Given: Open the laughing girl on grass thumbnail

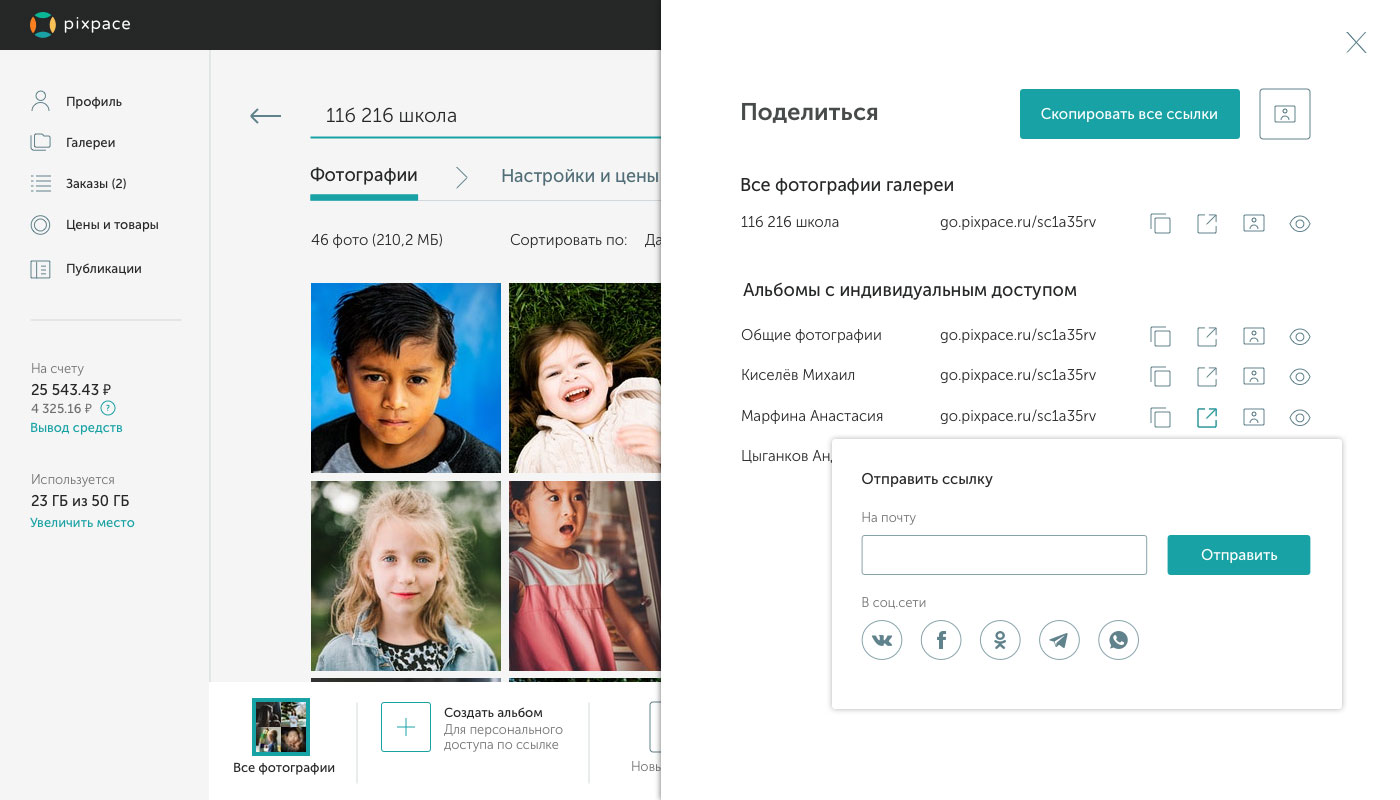Looking at the screenshot, I should 585,377.
